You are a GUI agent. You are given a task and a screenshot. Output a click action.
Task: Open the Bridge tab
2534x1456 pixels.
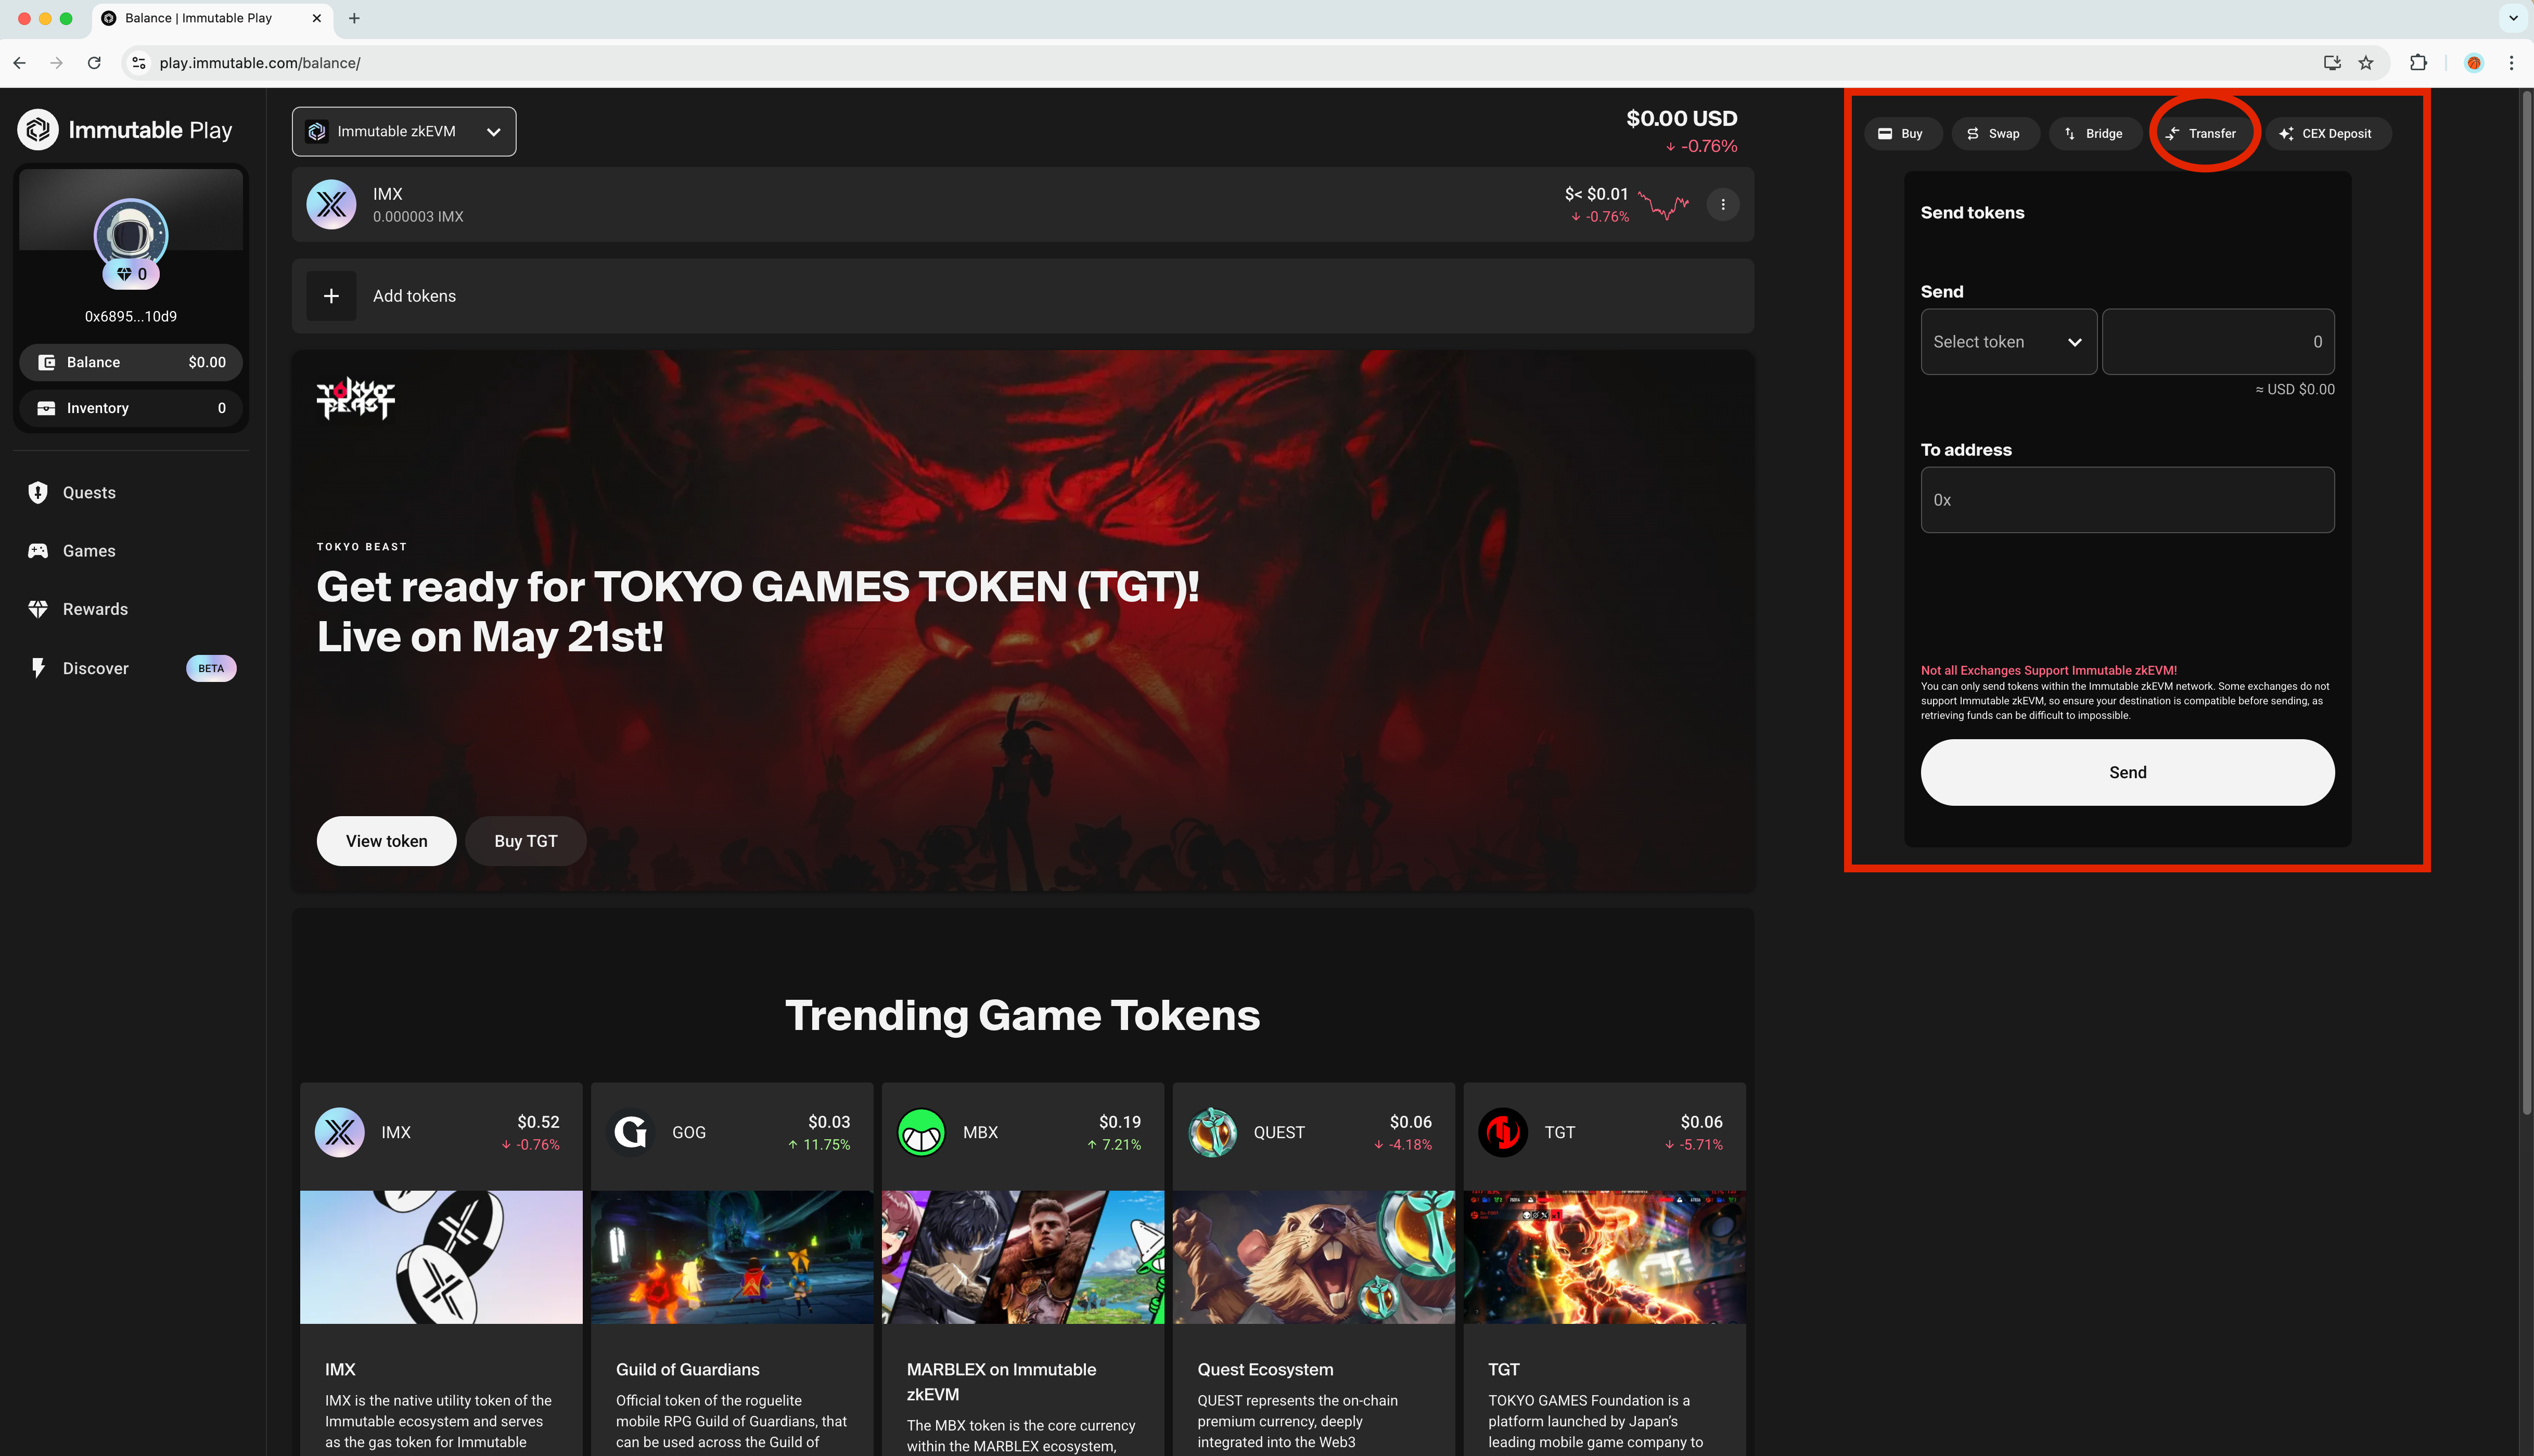point(2095,133)
